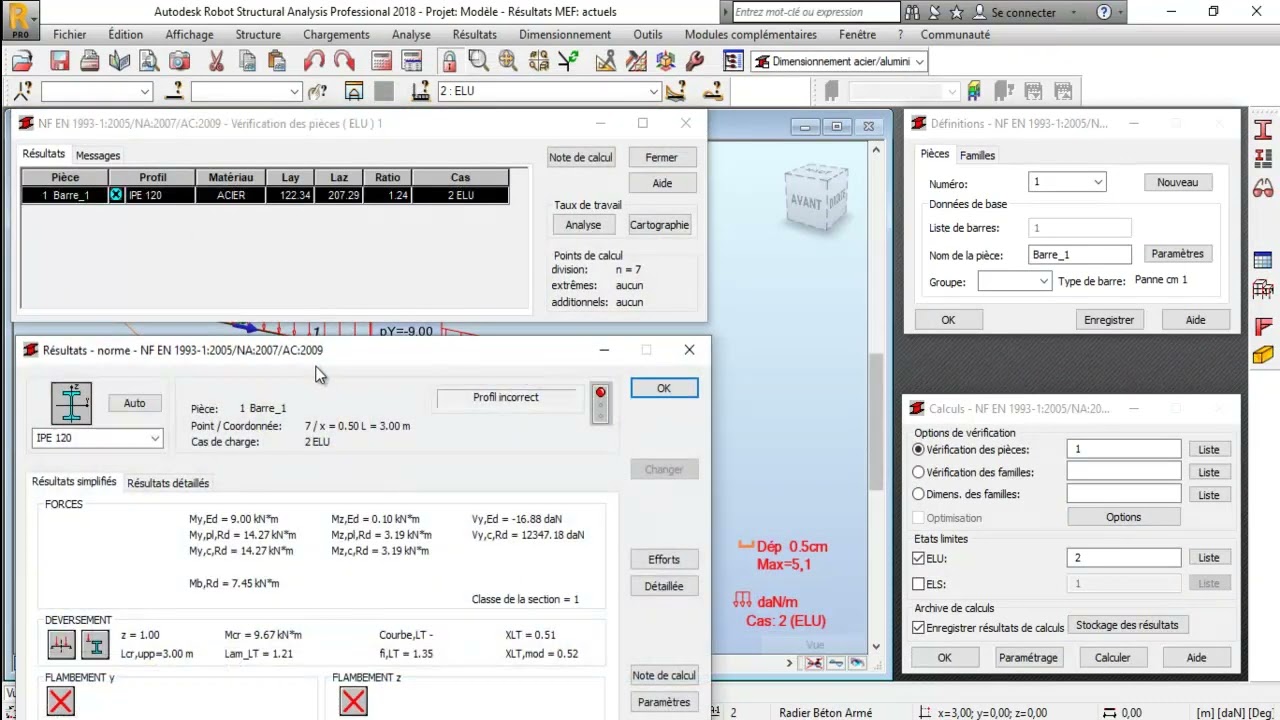This screenshot has width=1280, height=720.
Task: Click the Auto button next to the profile icon
Action: click(134, 403)
